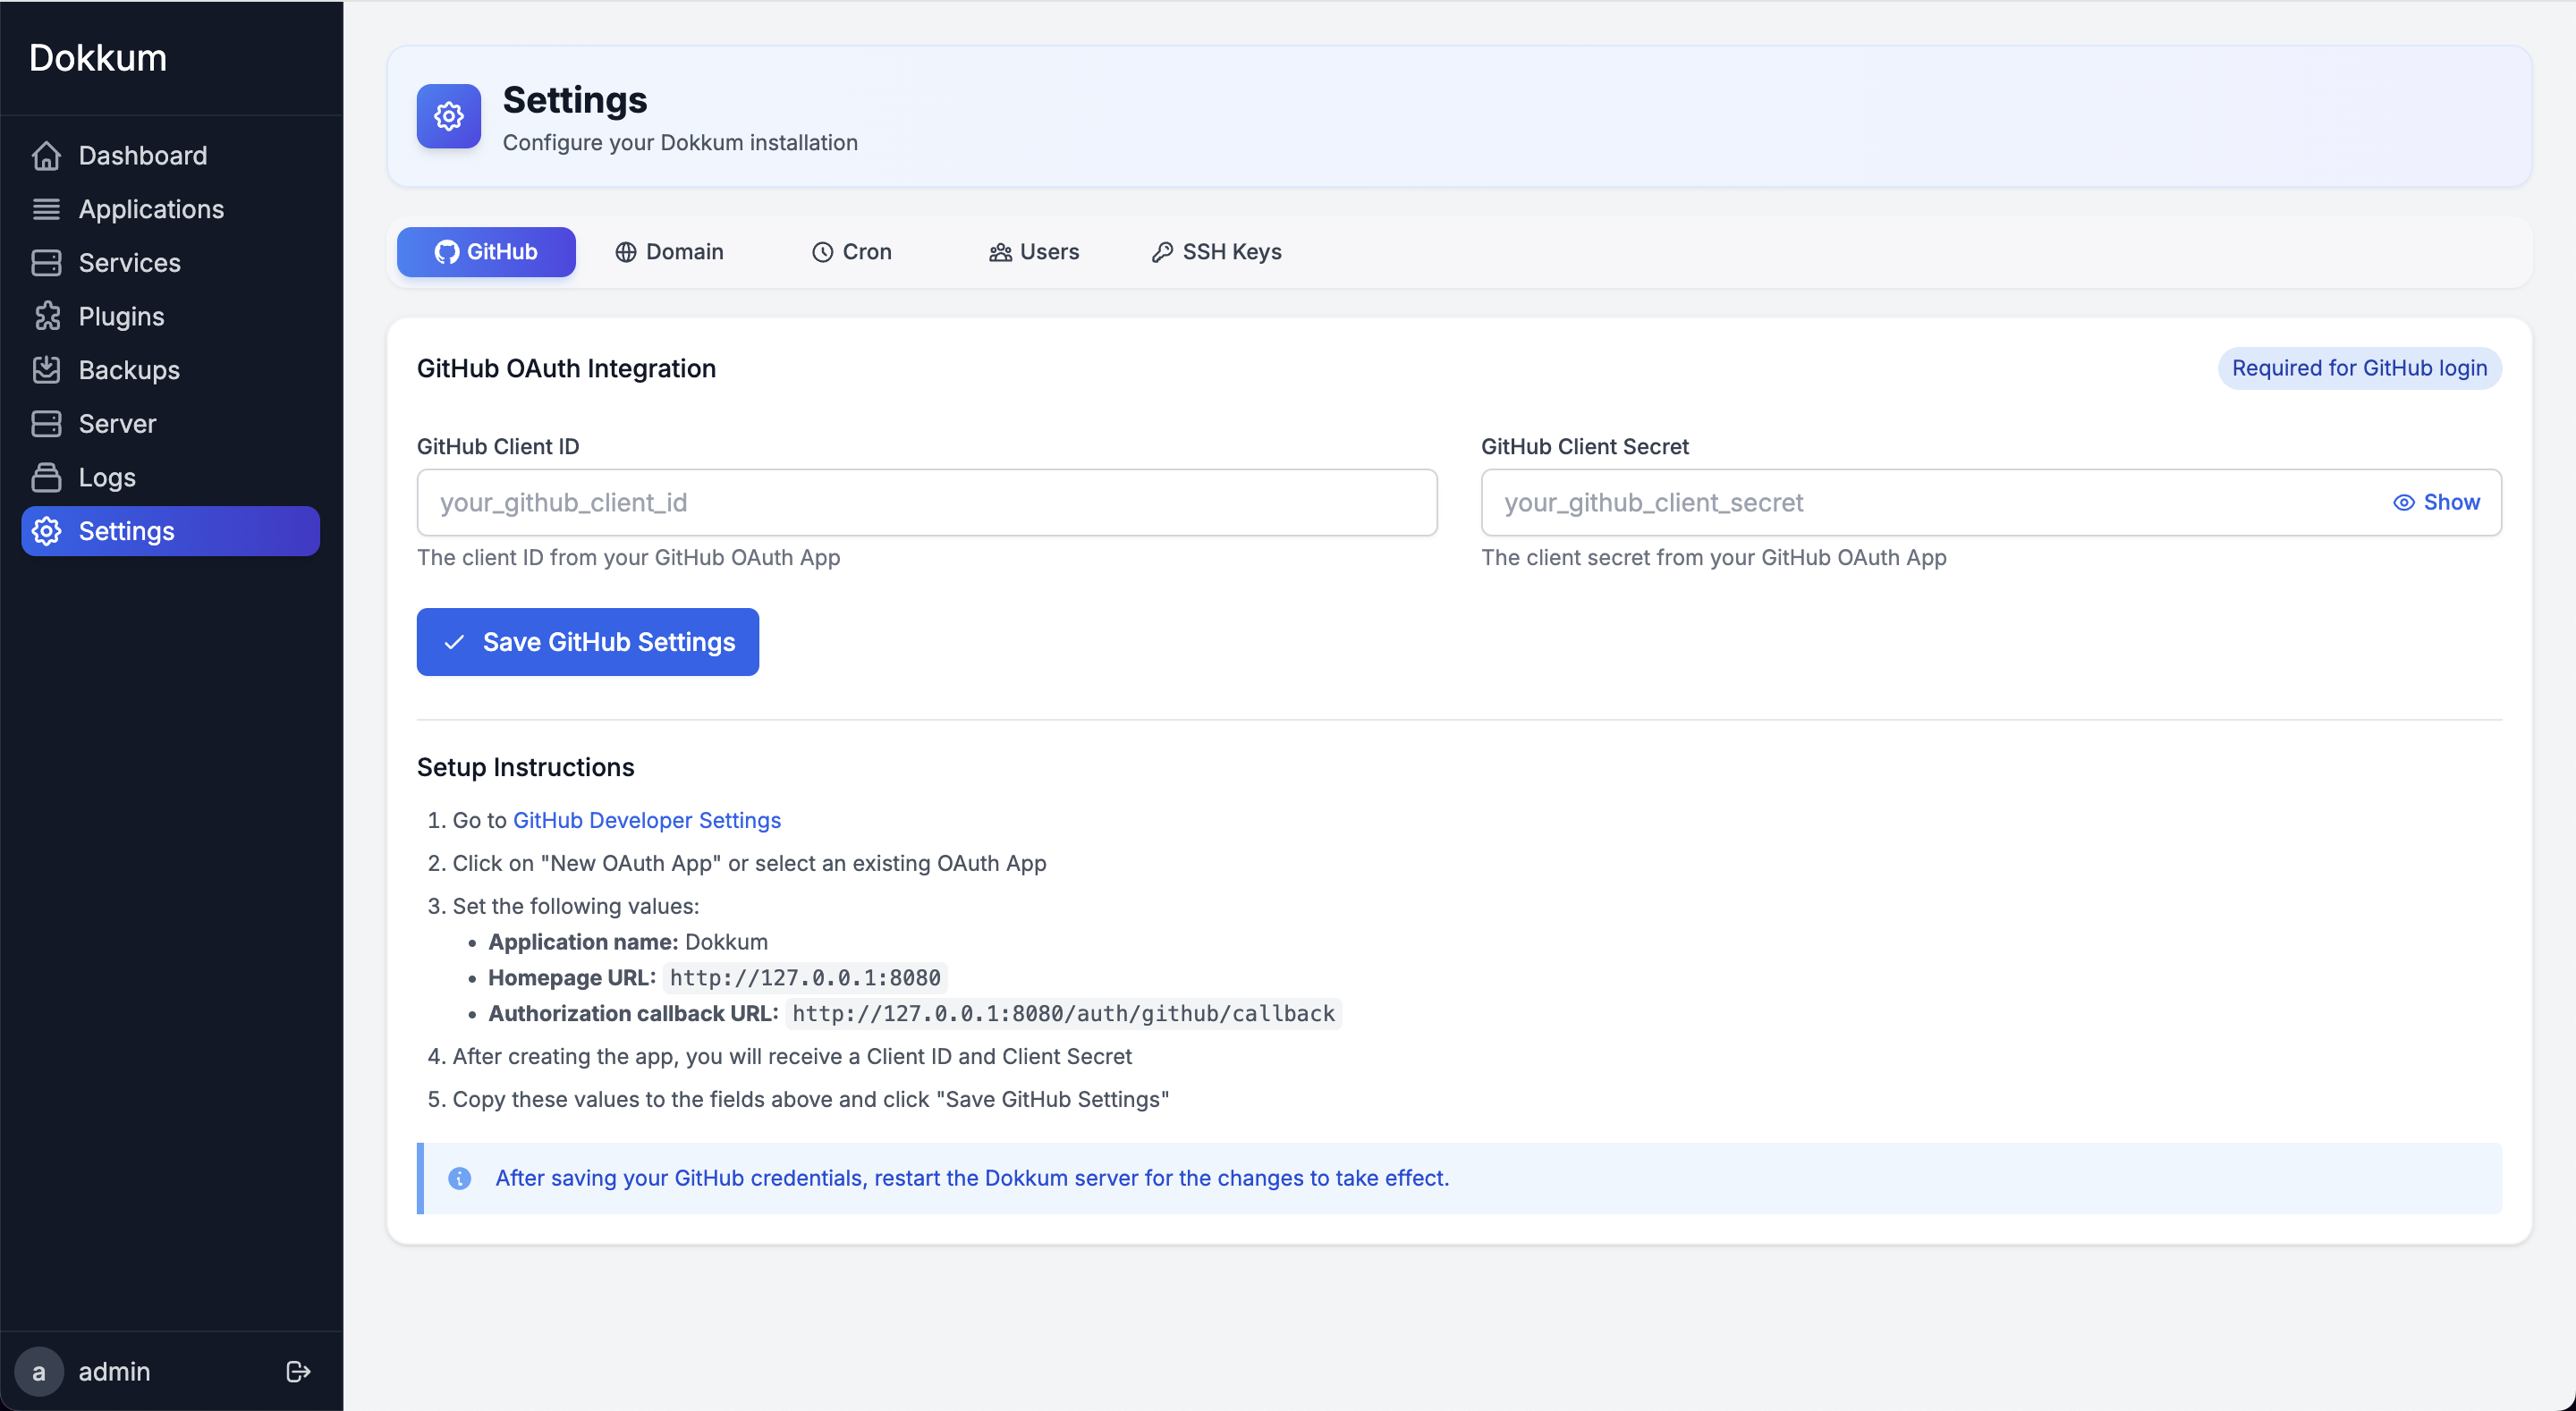Click the logout icon next to admin
Image resolution: width=2576 pixels, height=1411 pixels.
(296, 1371)
